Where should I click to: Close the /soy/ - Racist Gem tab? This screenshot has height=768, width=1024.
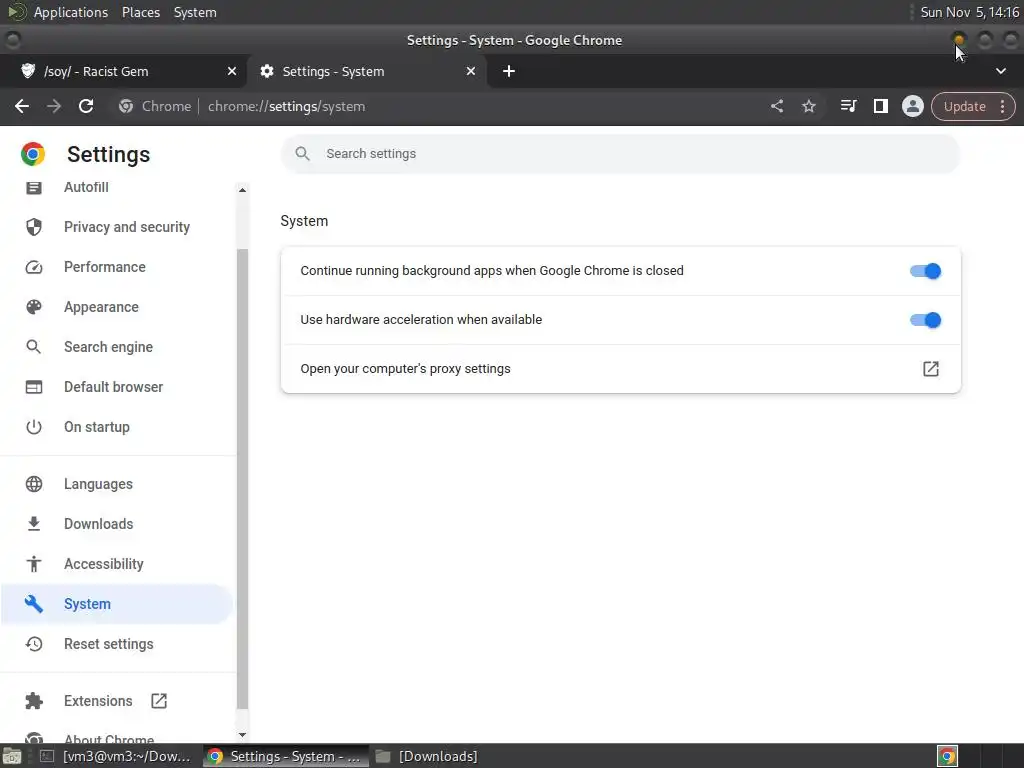[232, 71]
